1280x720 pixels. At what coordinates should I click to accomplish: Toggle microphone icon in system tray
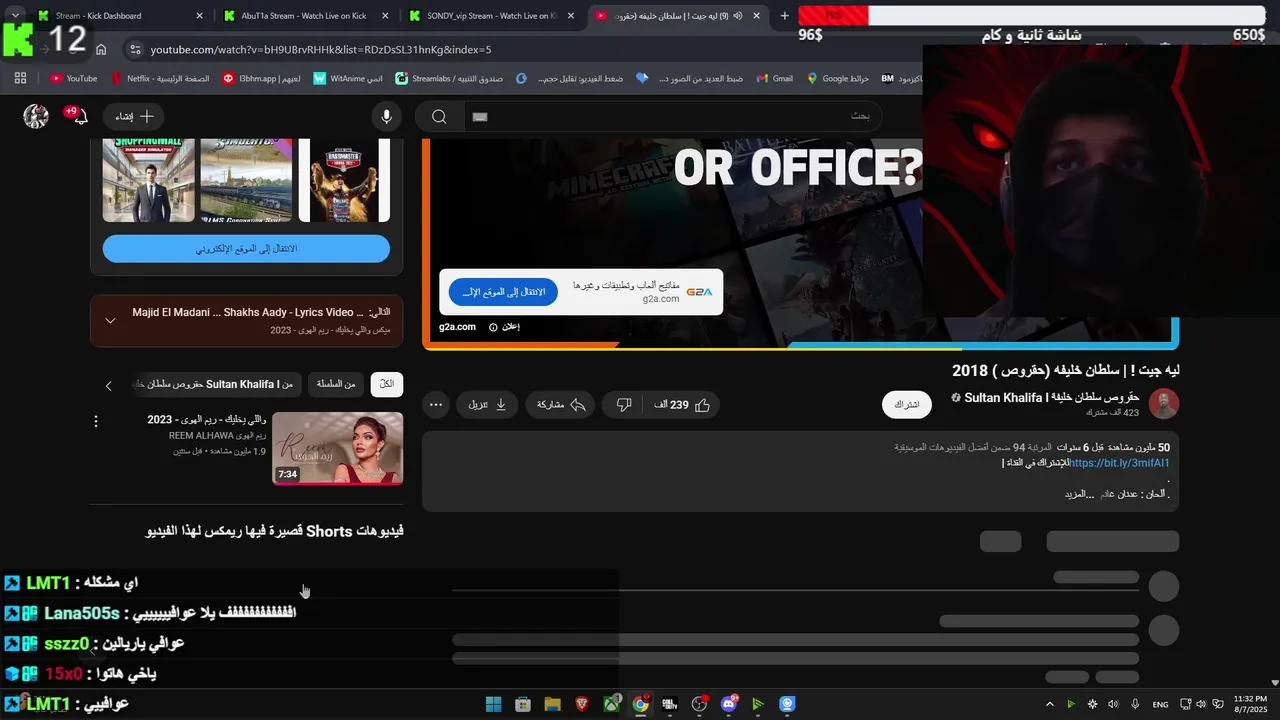point(1135,704)
